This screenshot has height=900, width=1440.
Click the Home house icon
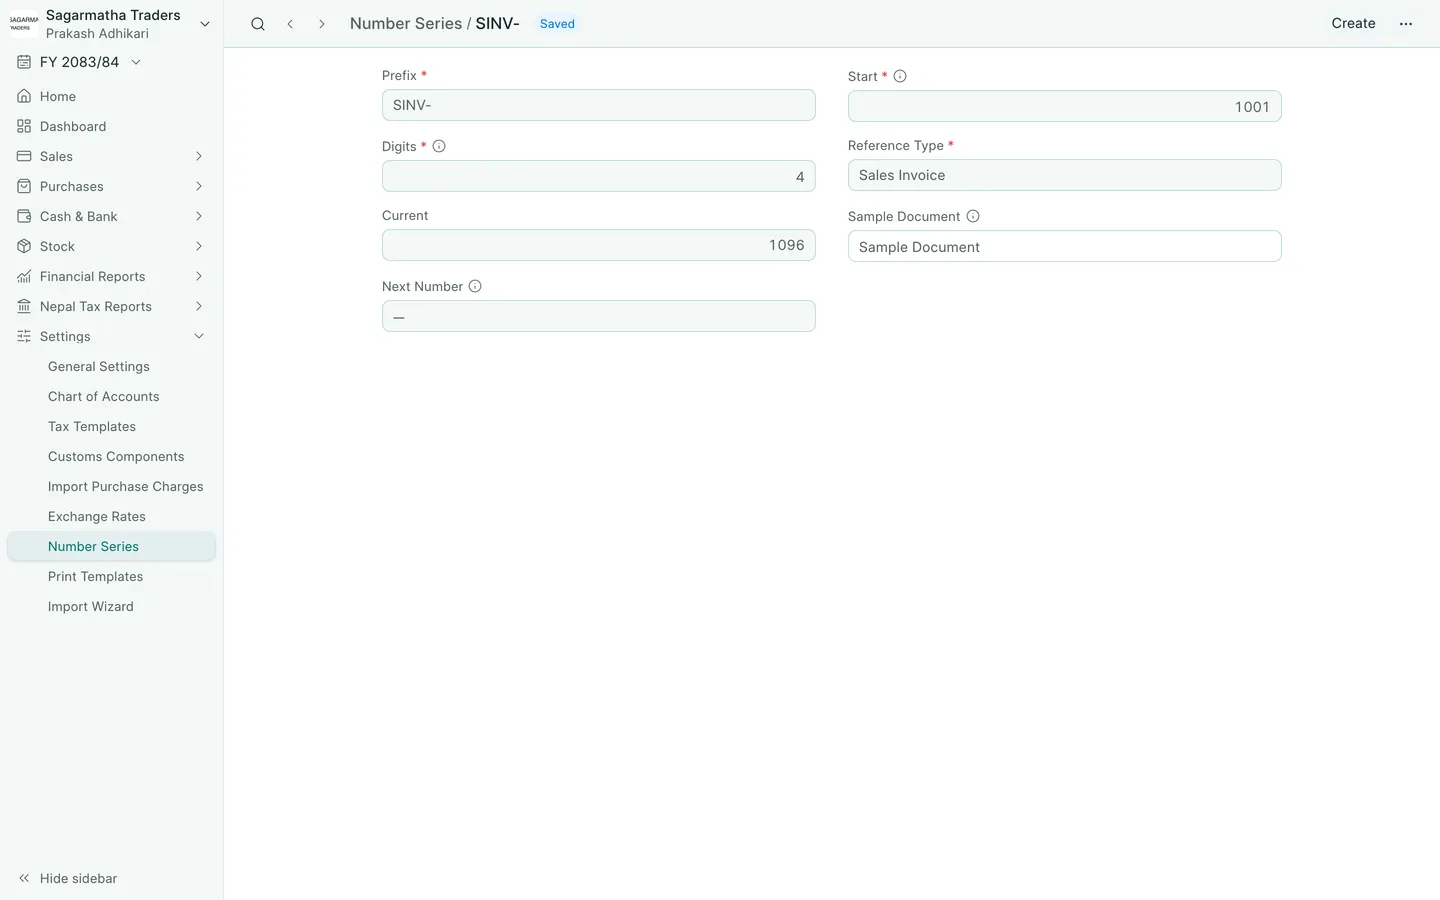[24, 96]
